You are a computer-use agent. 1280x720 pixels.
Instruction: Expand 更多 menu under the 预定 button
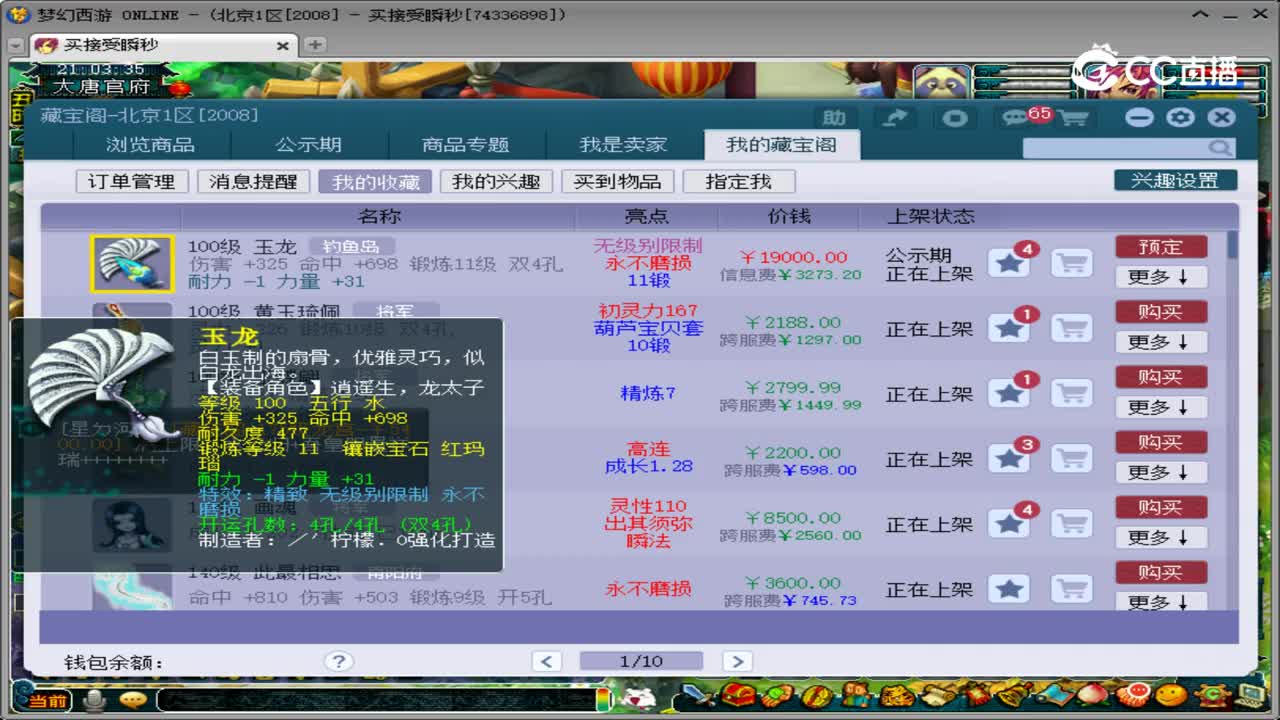(1161, 277)
